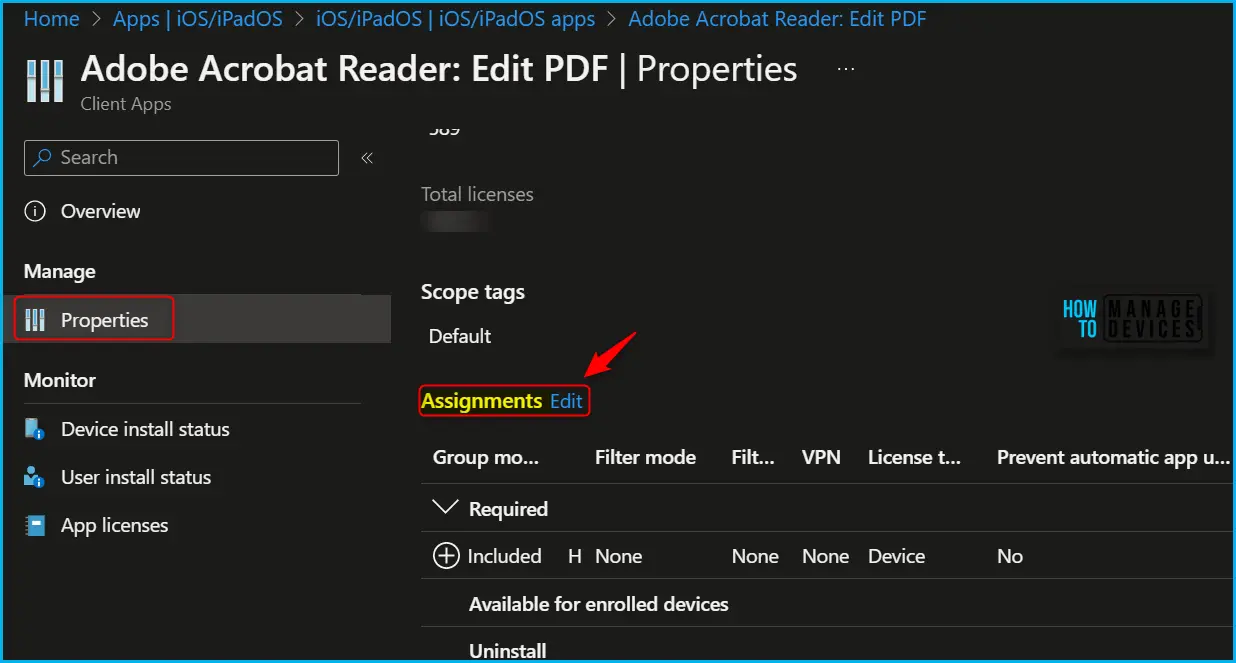Image resolution: width=1236 pixels, height=663 pixels.
Task: Click the VPN column header
Action: pyautogui.click(x=821, y=458)
